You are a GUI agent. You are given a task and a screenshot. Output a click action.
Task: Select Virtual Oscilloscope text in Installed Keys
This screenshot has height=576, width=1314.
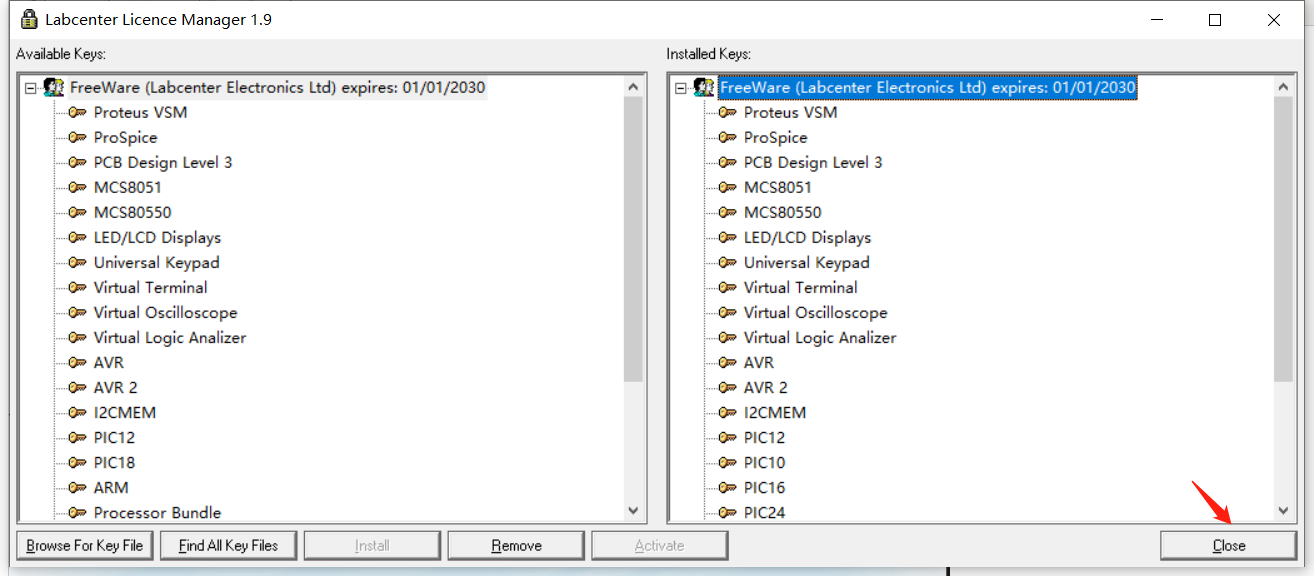coord(816,312)
